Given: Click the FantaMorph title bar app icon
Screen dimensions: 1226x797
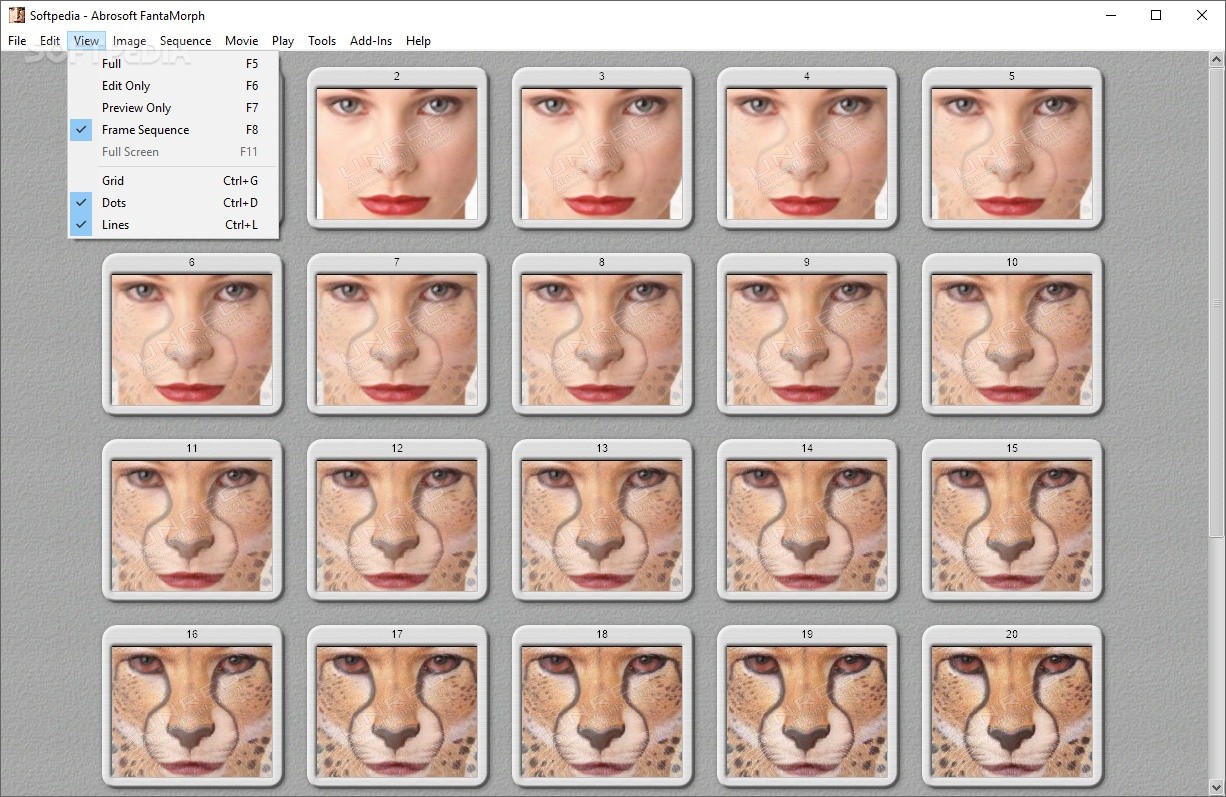Looking at the screenshot, I should pos(16,15).
